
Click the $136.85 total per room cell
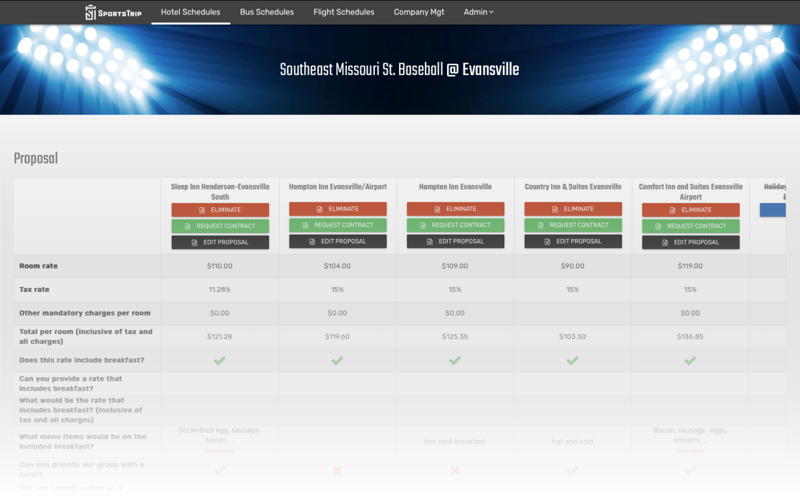(690, 336)
